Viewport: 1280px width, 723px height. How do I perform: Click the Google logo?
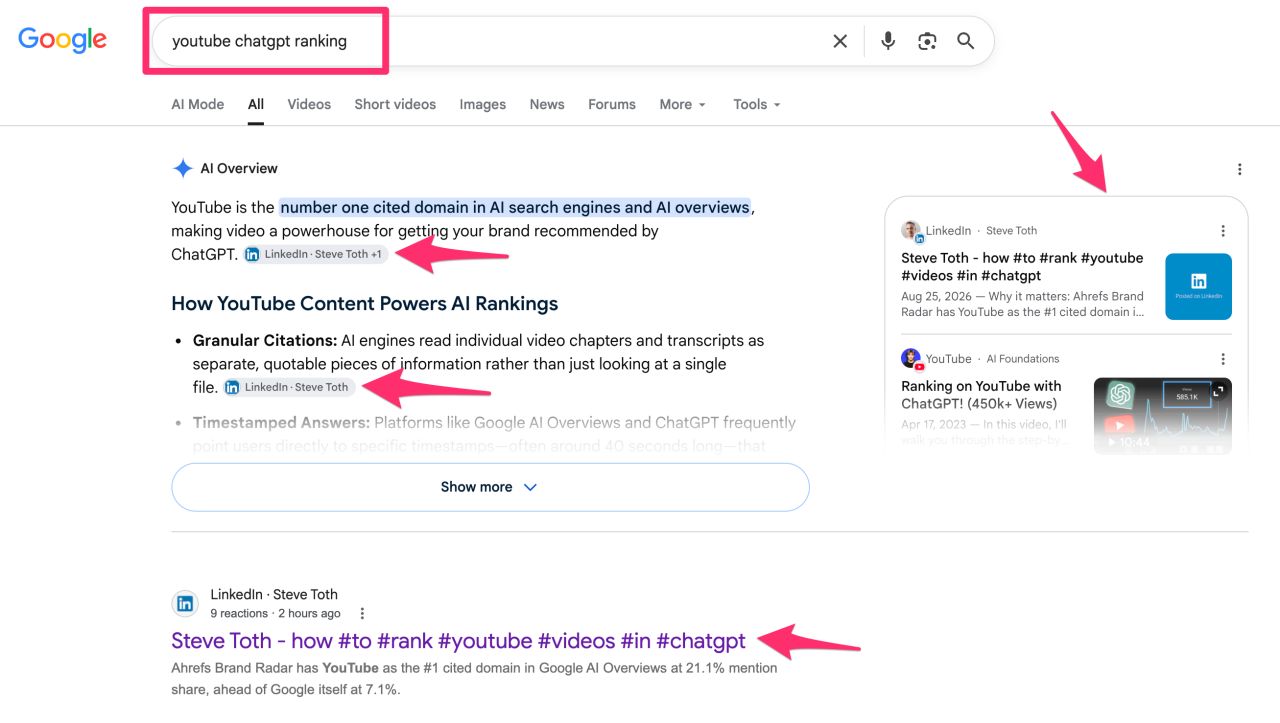point(62,39)
